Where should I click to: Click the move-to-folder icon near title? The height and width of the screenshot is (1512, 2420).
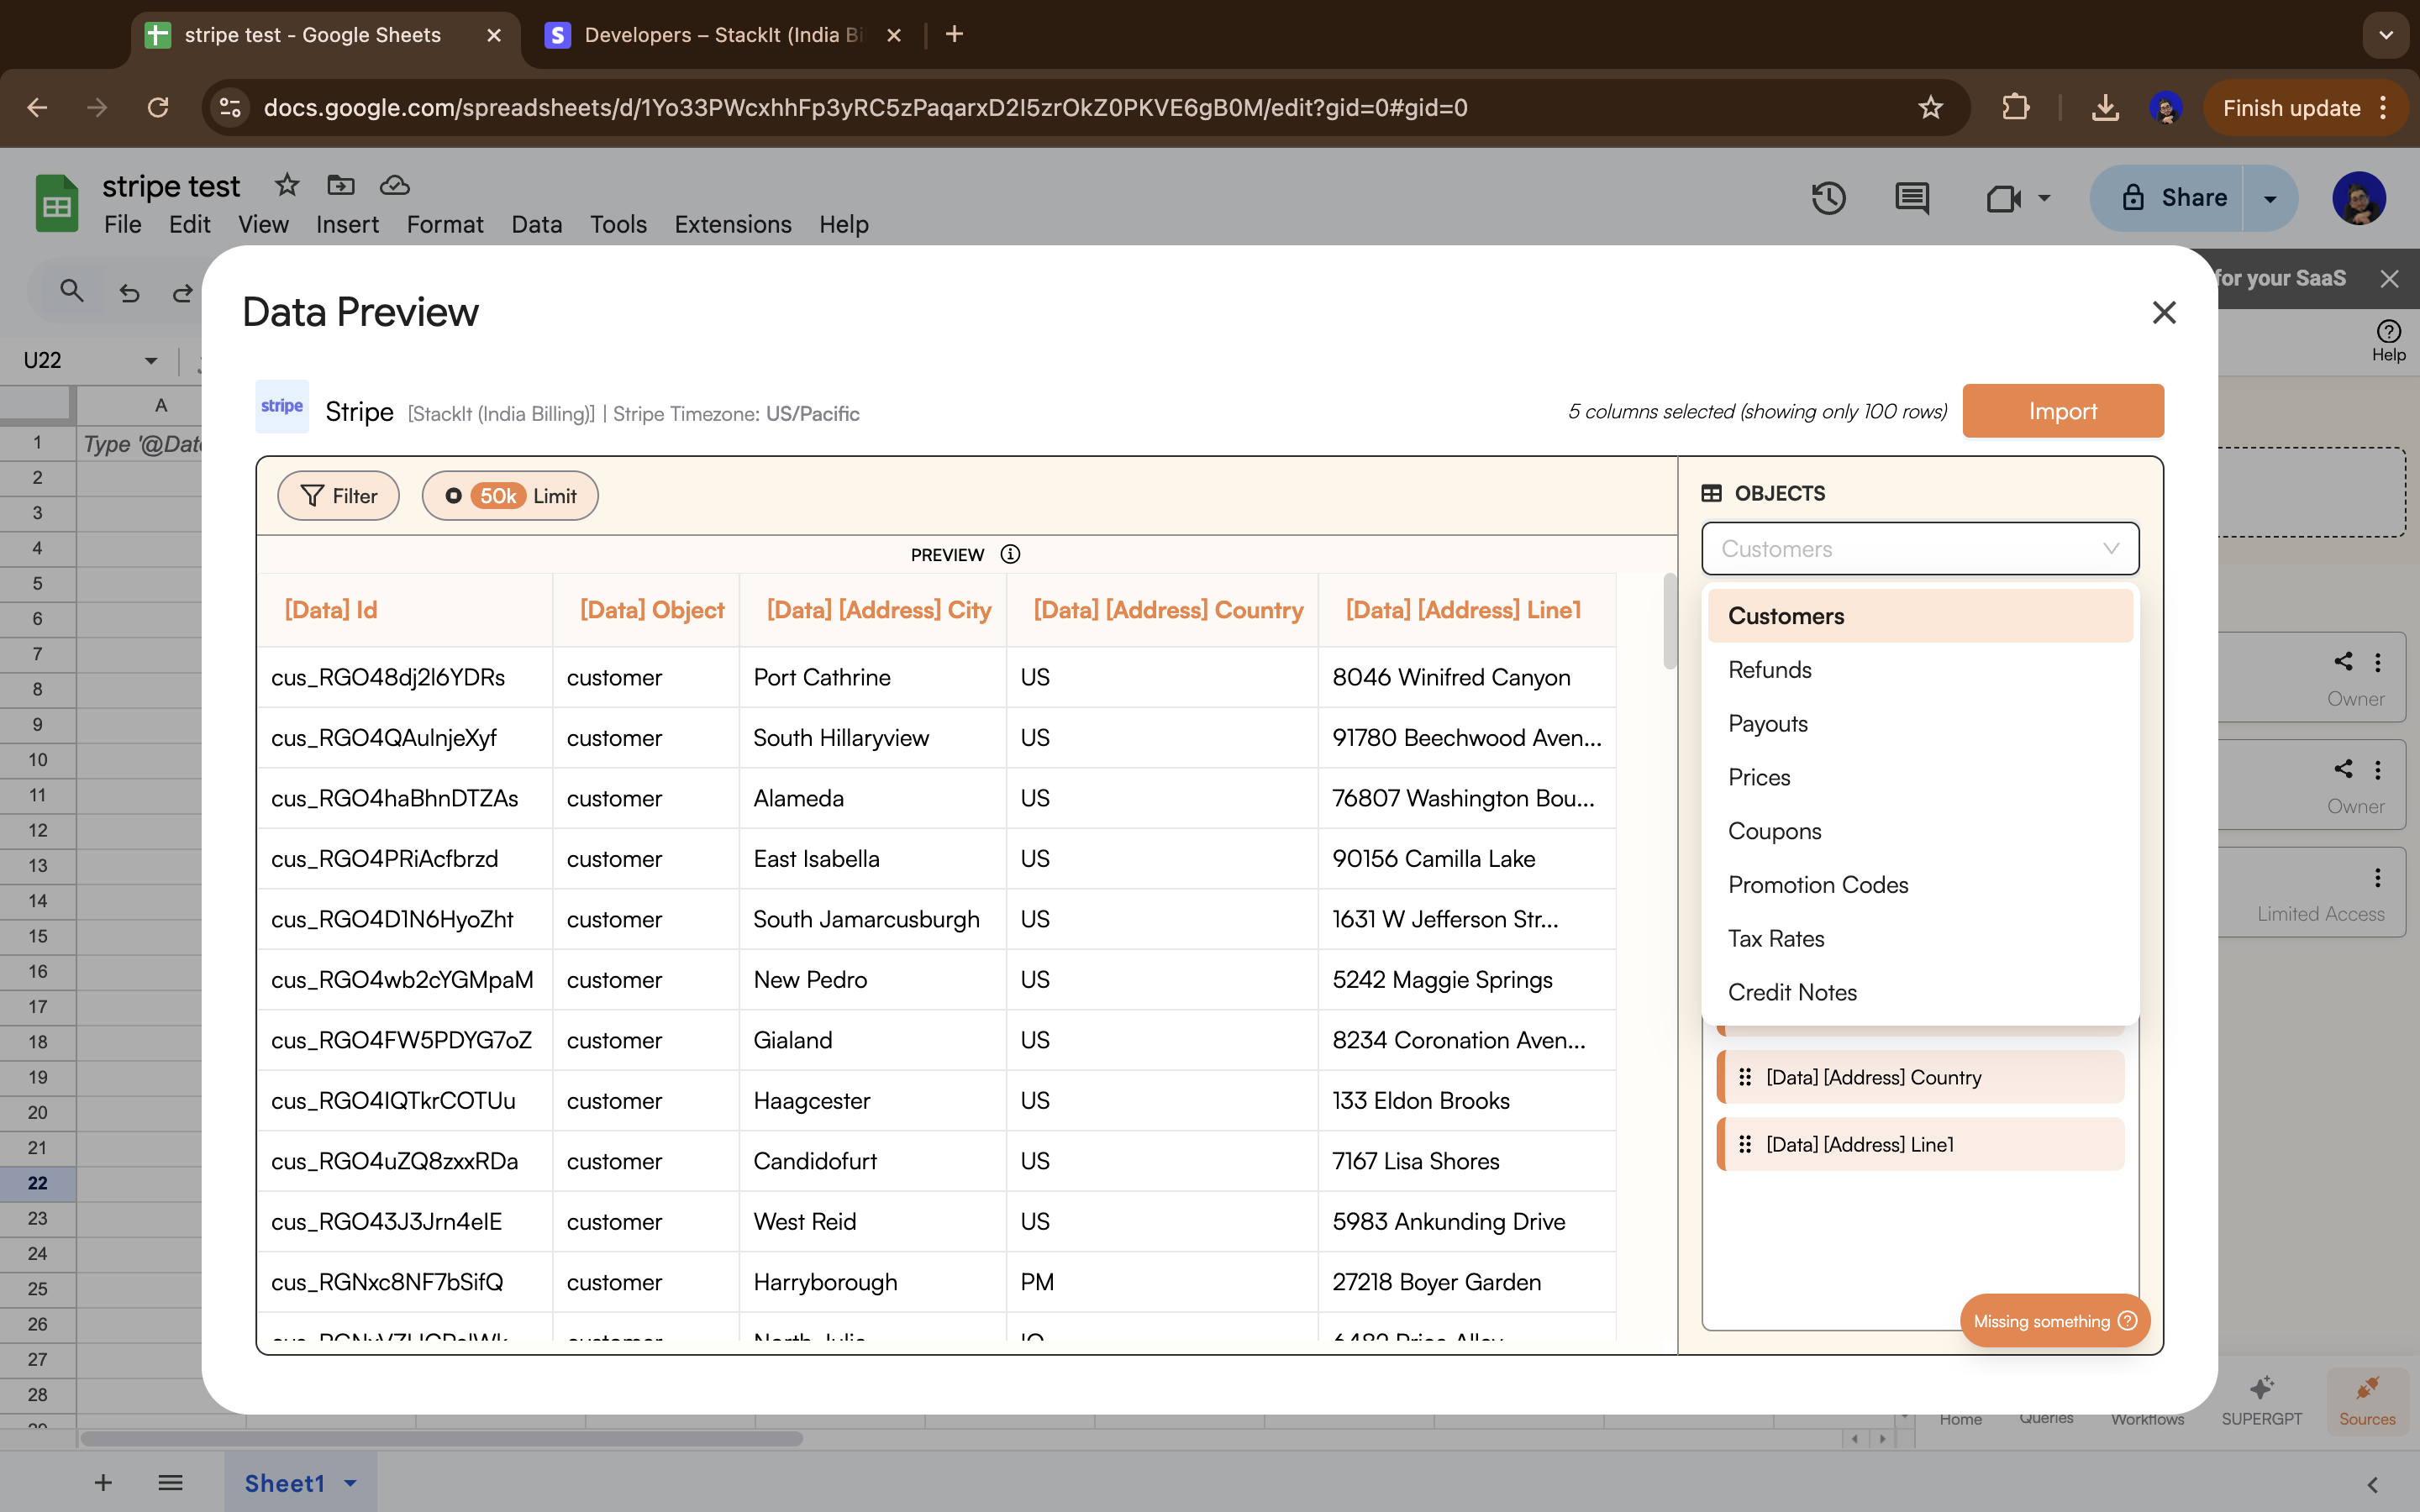(340, 185)
